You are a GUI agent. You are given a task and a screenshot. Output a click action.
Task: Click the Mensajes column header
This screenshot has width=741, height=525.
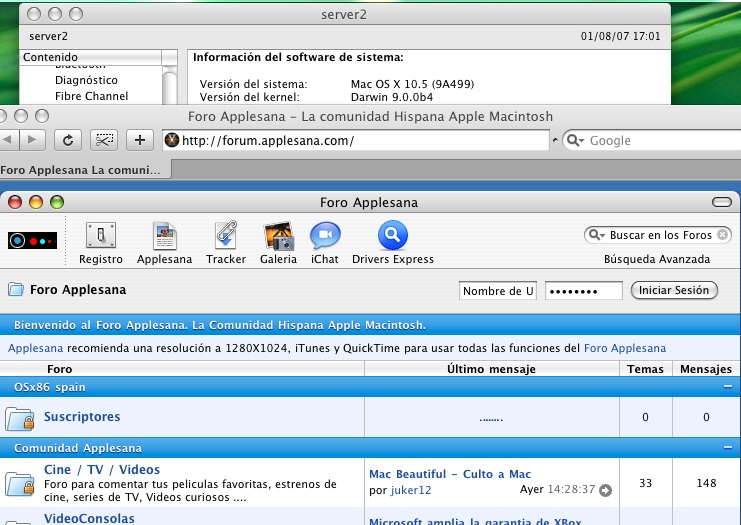[706, 369]
